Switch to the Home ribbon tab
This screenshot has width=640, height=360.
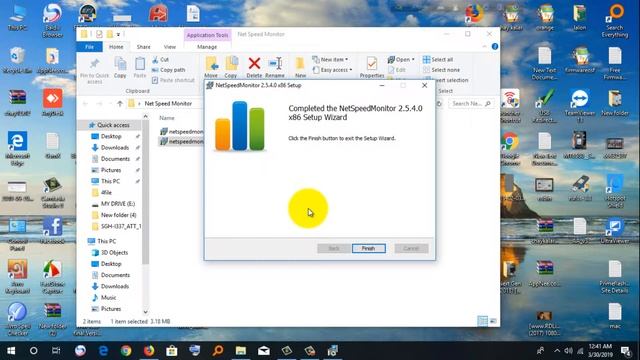[116, 47]
